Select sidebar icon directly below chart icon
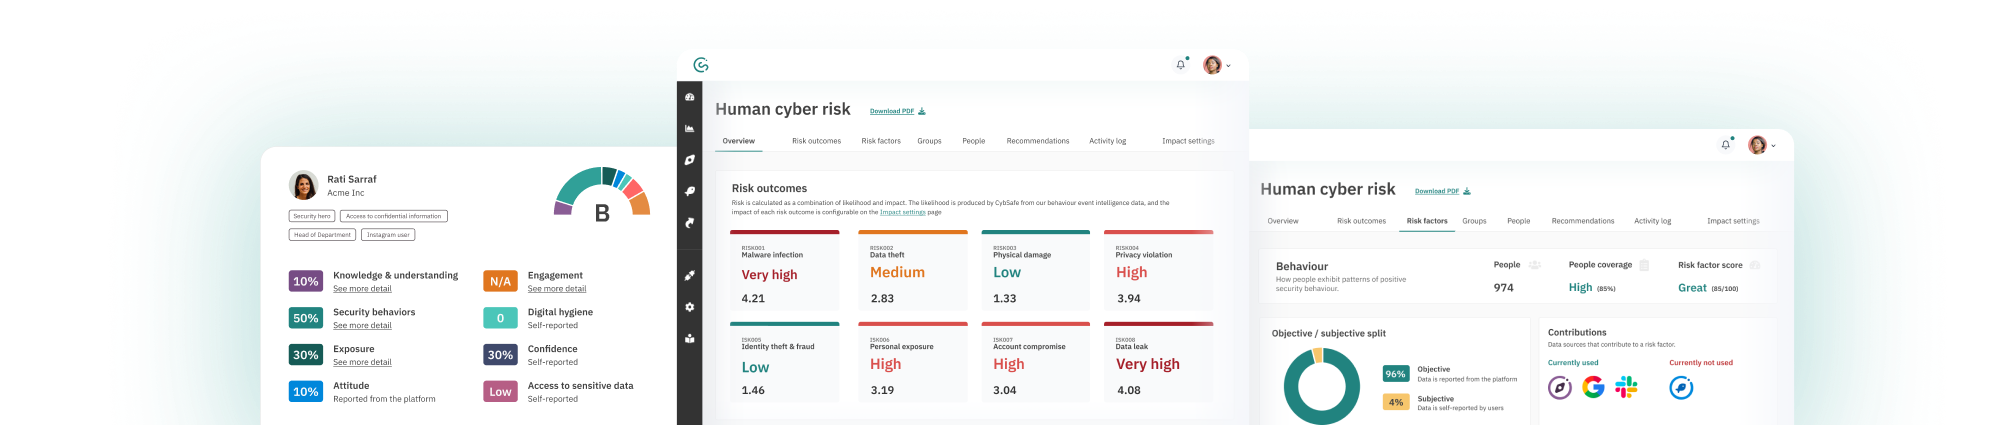This screenshot has height=425, width=2000. 690,160
